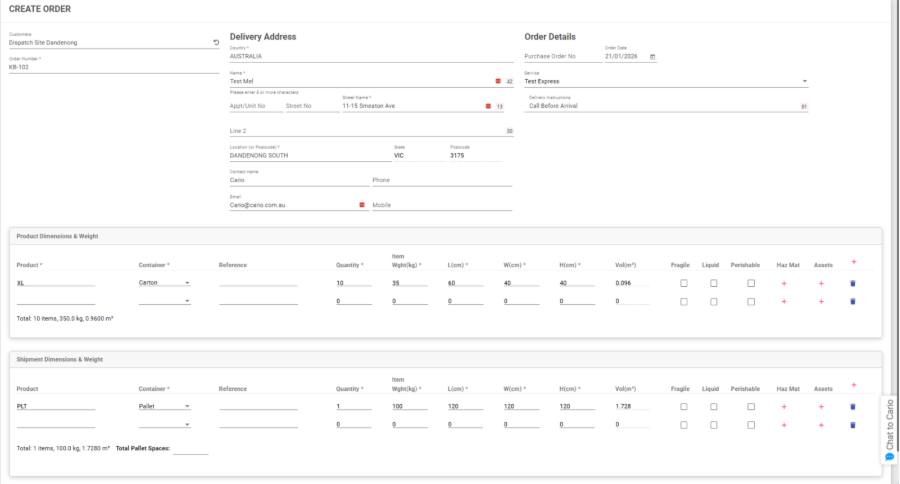Viewport: 900px width, 484px height.
Task: Check Perishable for the XL product row
Action: pos(751,284)
